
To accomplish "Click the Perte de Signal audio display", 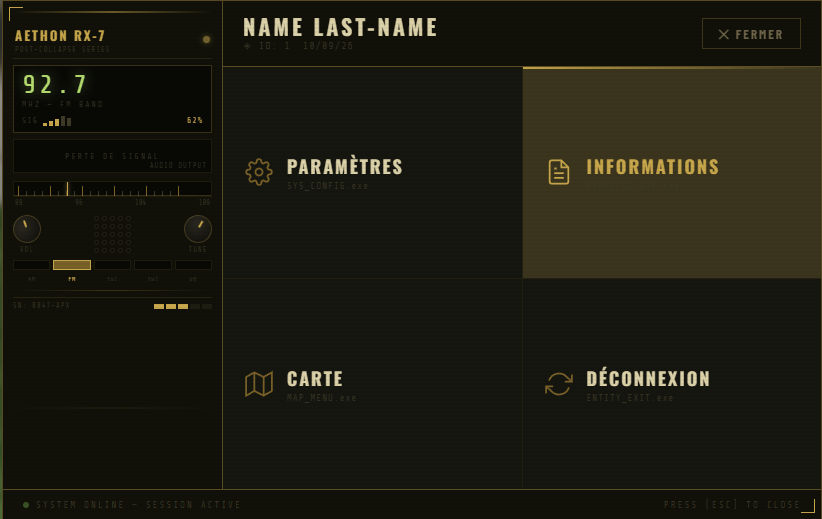I will tap(112, 156).
